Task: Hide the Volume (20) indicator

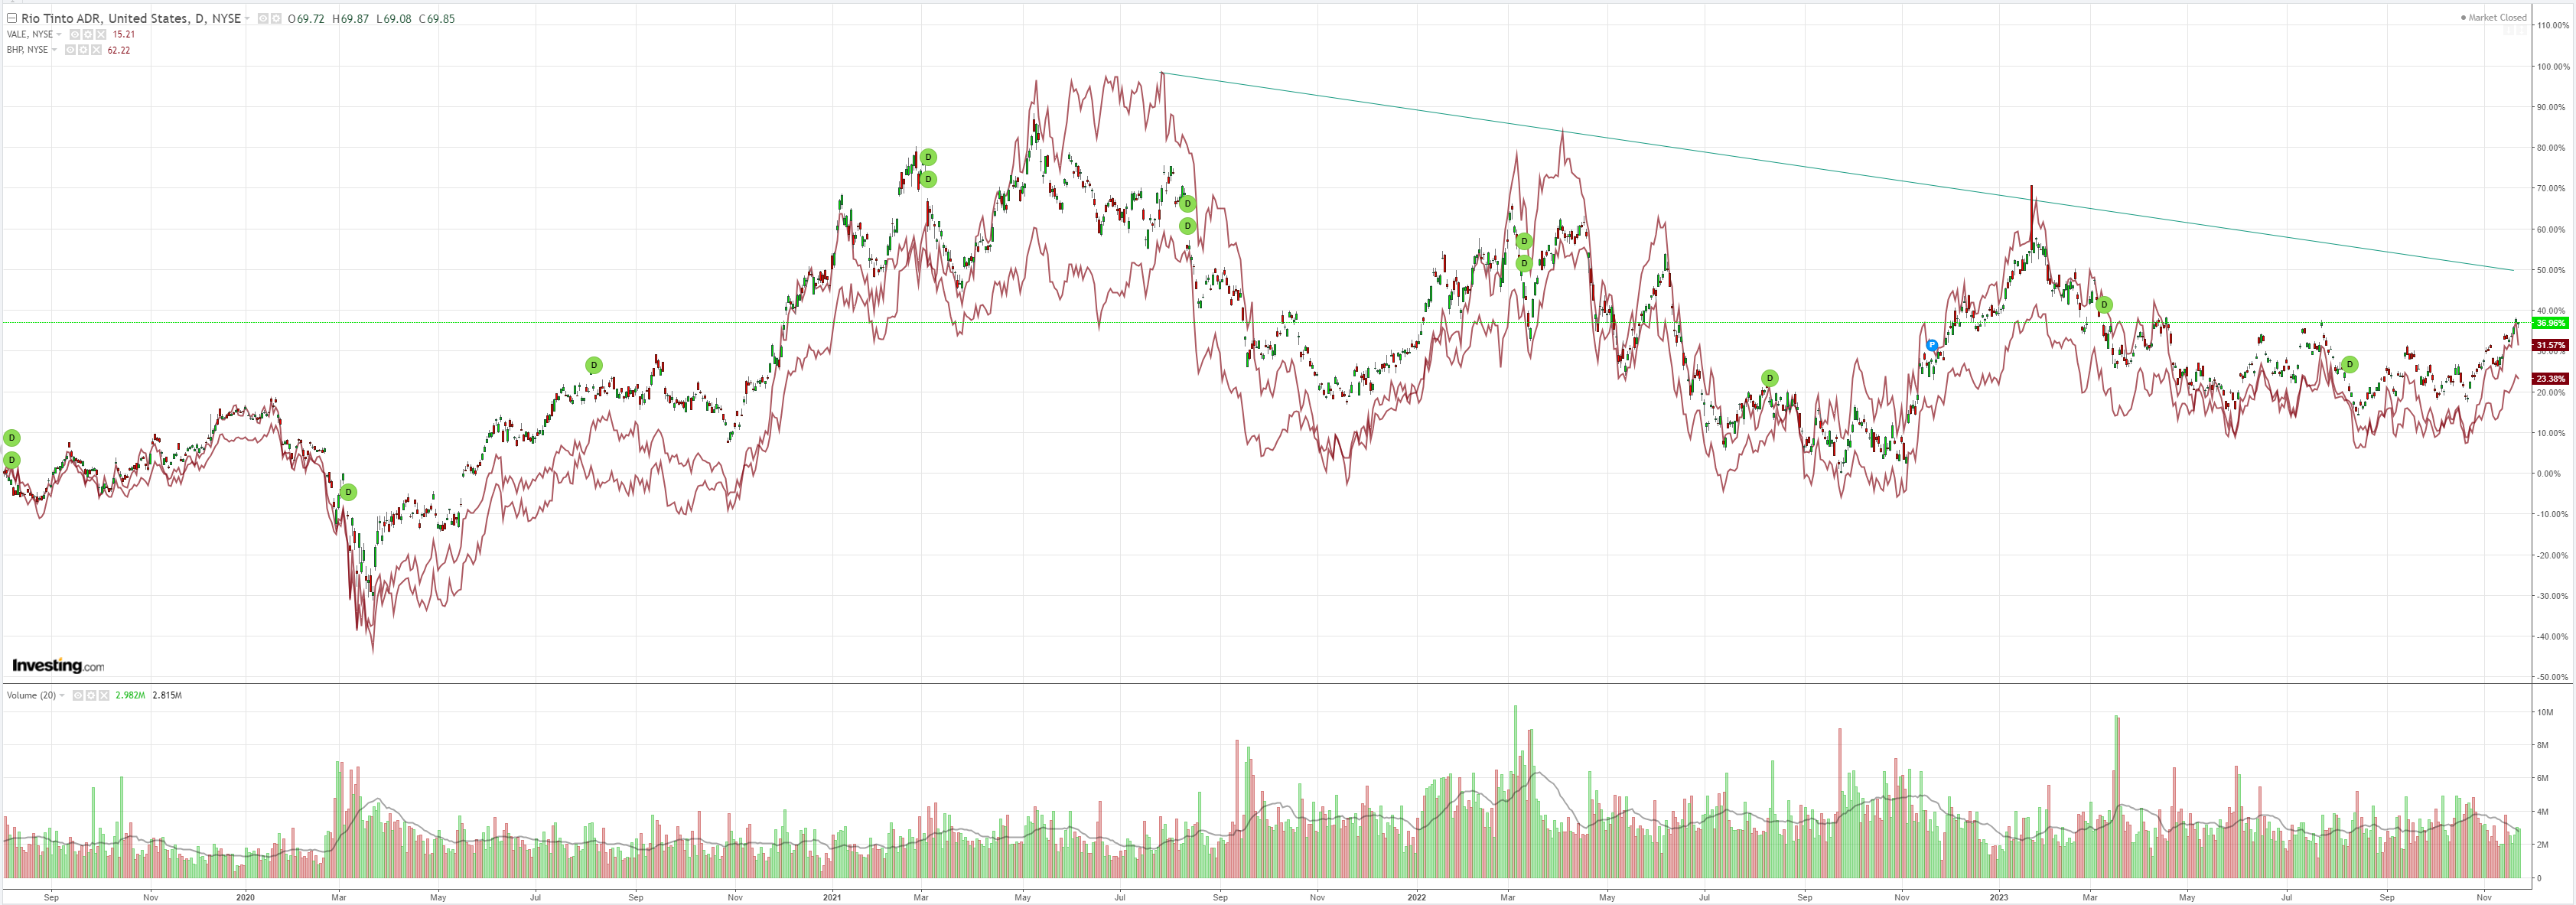Action: (x=78, y=695)
